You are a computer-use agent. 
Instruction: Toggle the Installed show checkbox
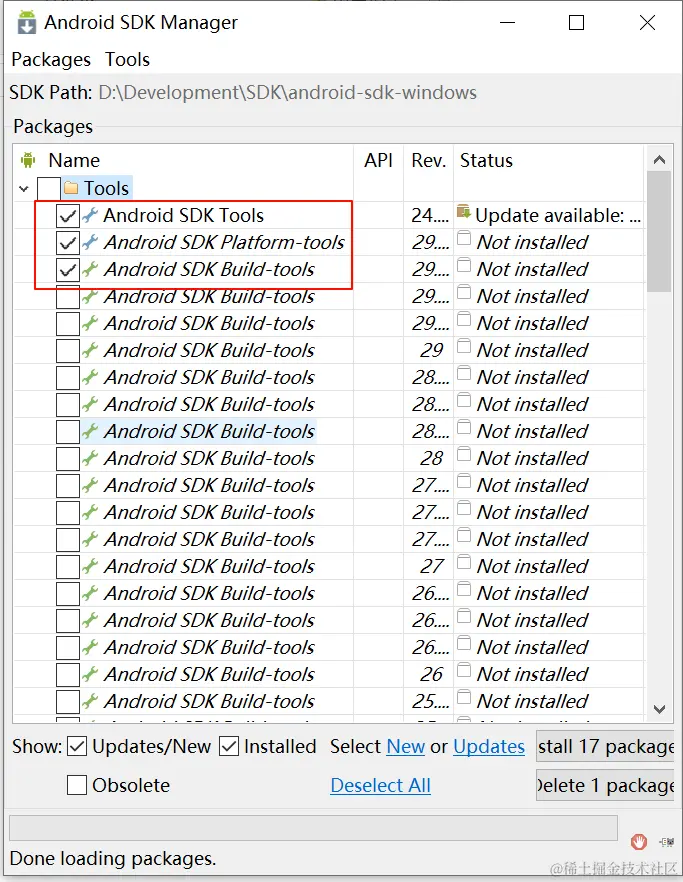(229, 746)
